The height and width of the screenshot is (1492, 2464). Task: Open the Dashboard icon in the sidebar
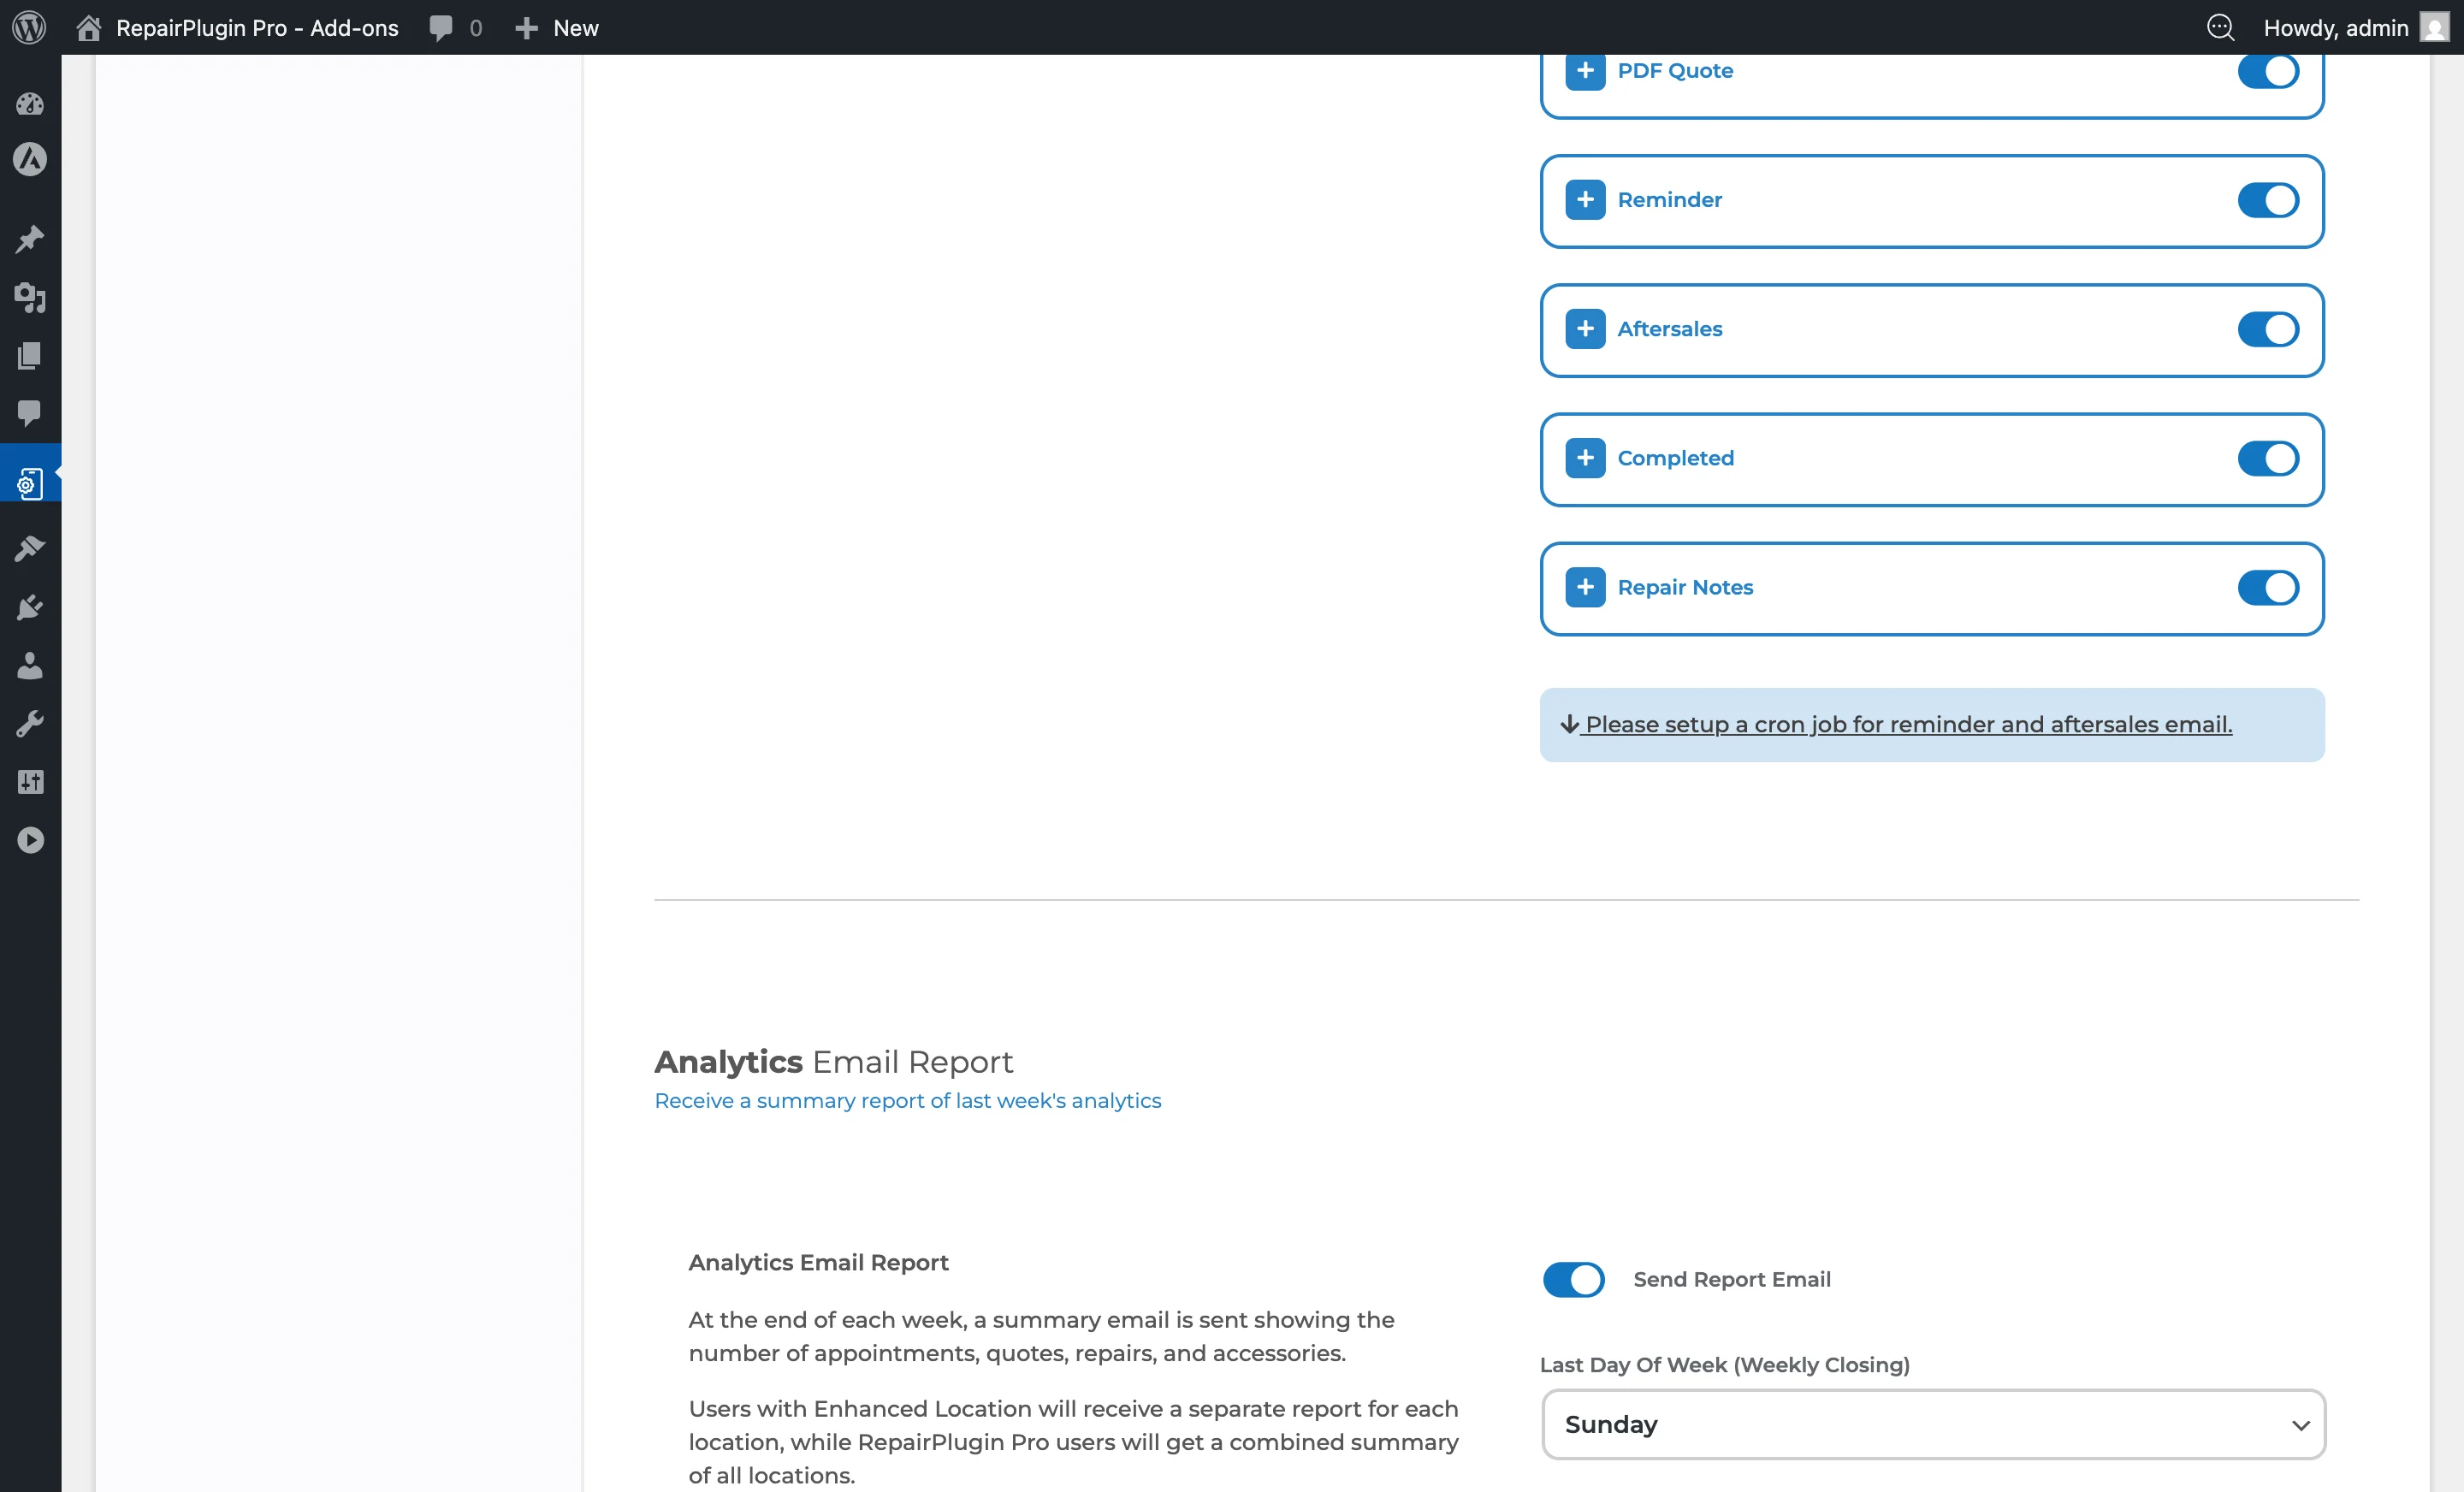[x=30, y=104]
